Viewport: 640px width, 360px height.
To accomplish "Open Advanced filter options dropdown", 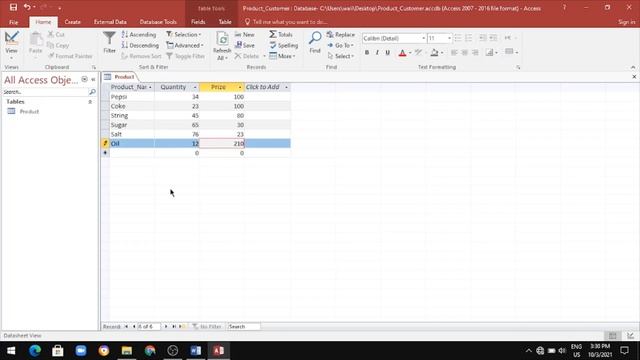I will [184, 45].
